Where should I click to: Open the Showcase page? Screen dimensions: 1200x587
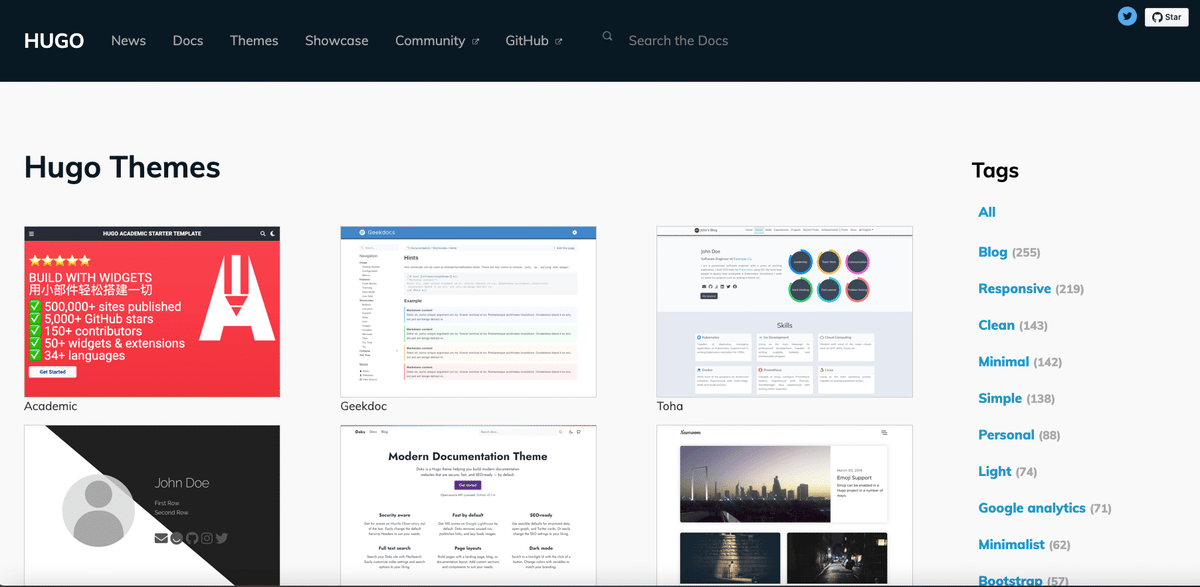click(336, 41)
